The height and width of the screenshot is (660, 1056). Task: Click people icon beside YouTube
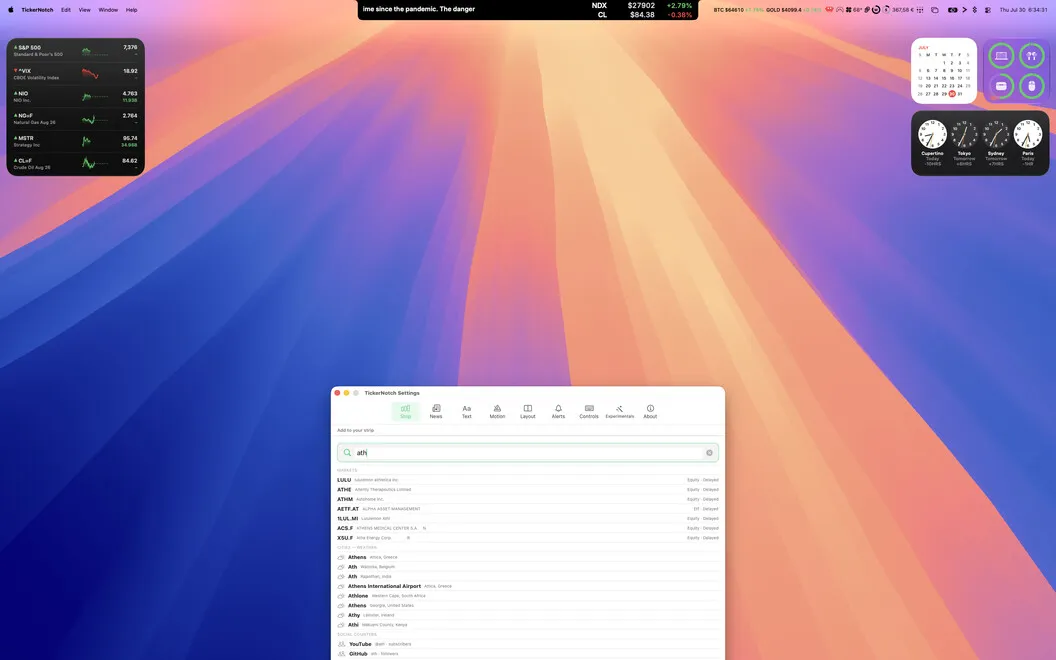click(341, 644)
